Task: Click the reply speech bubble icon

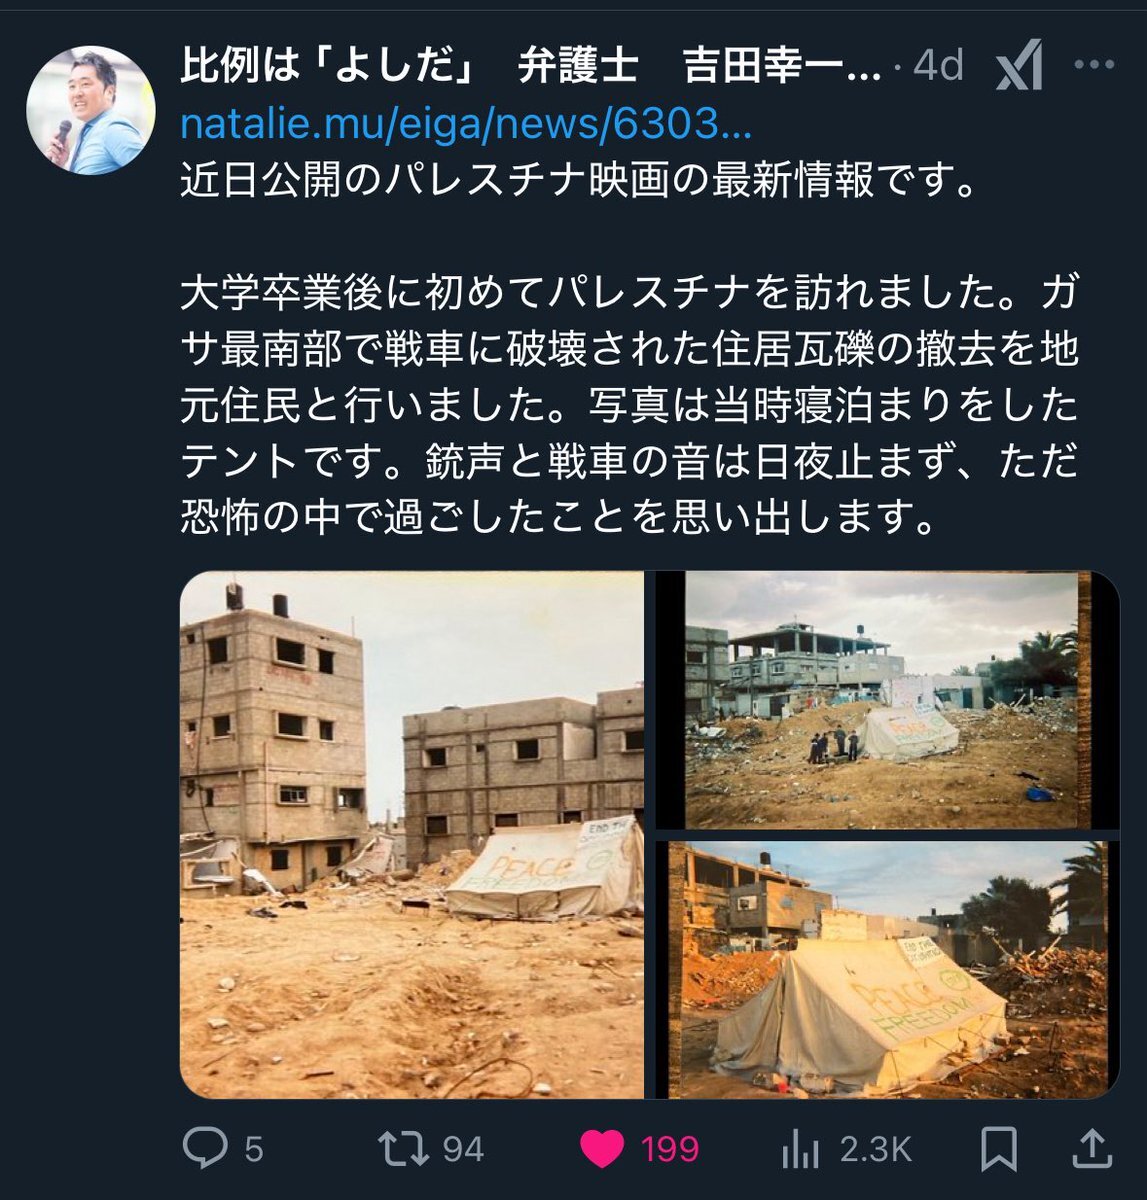Action: point(204,1148)
